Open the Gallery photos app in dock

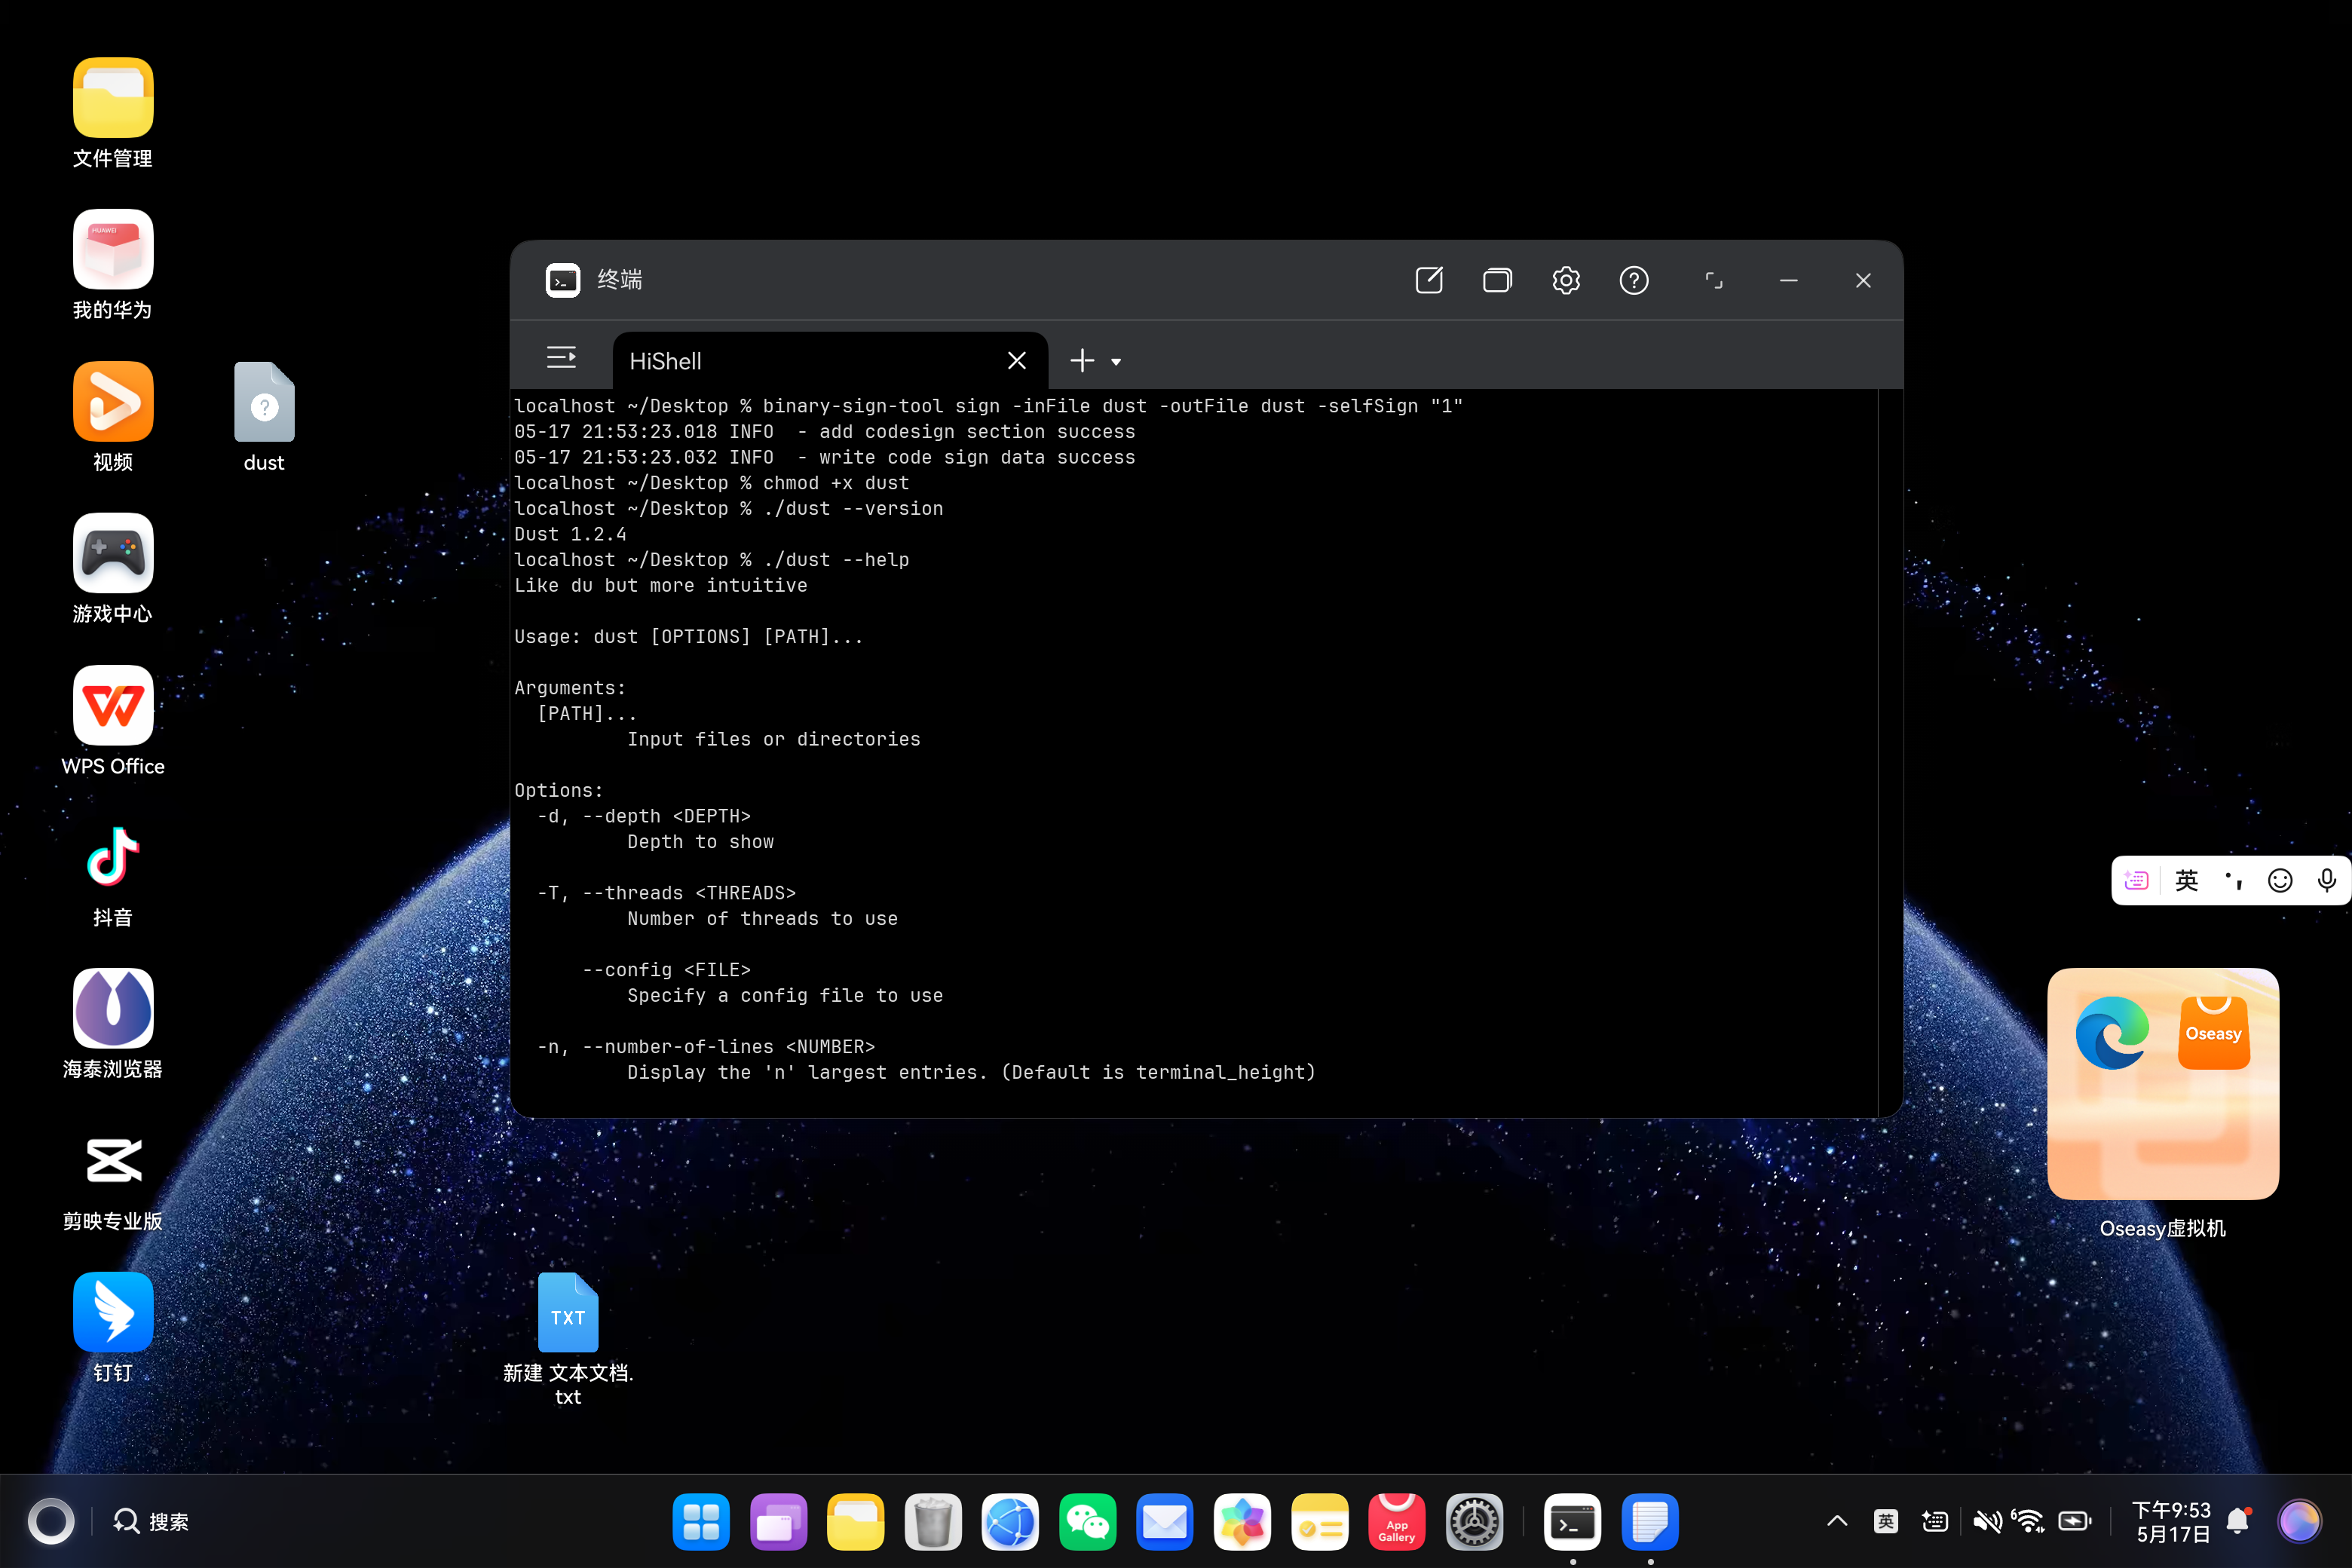point(1242,1522)
